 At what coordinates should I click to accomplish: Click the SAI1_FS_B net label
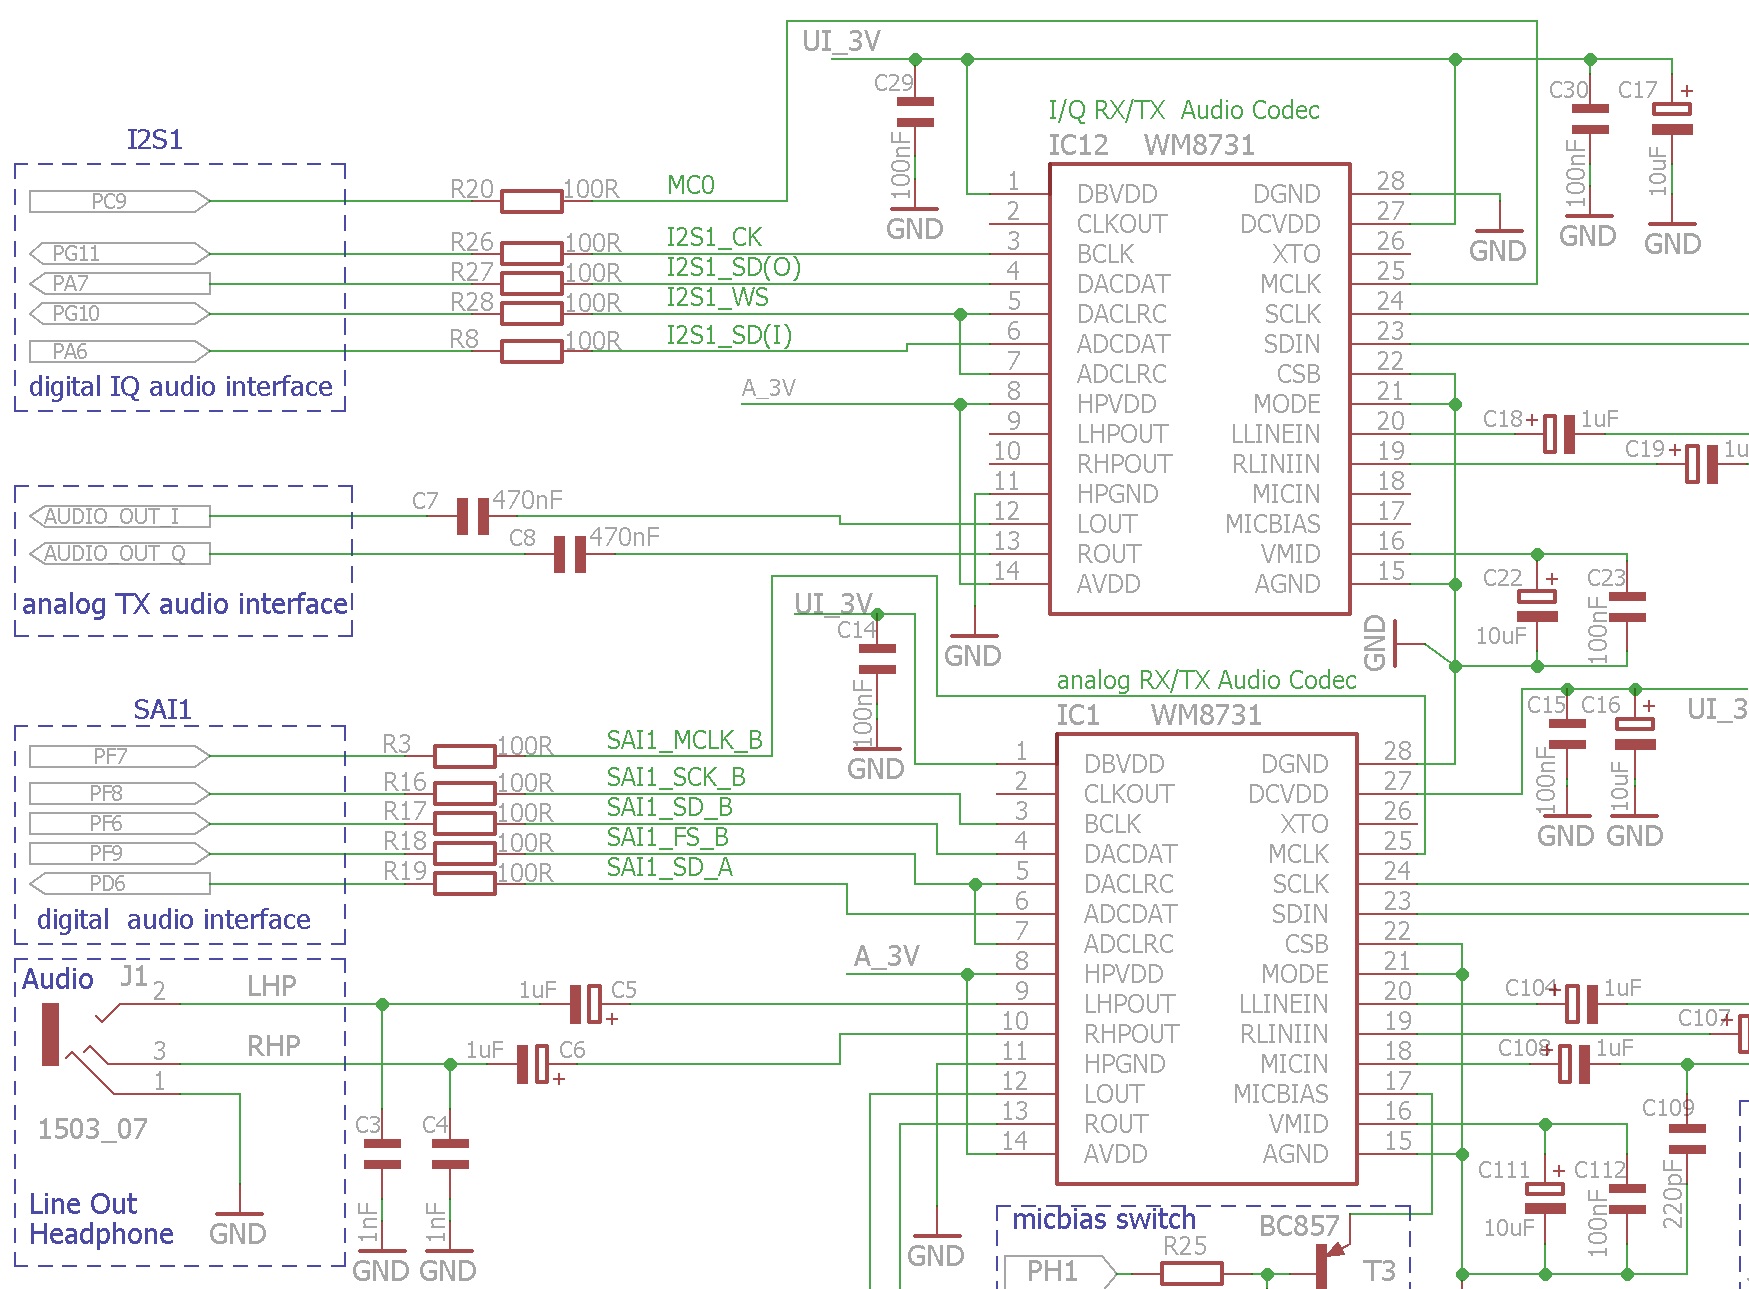tap(667, 837)
